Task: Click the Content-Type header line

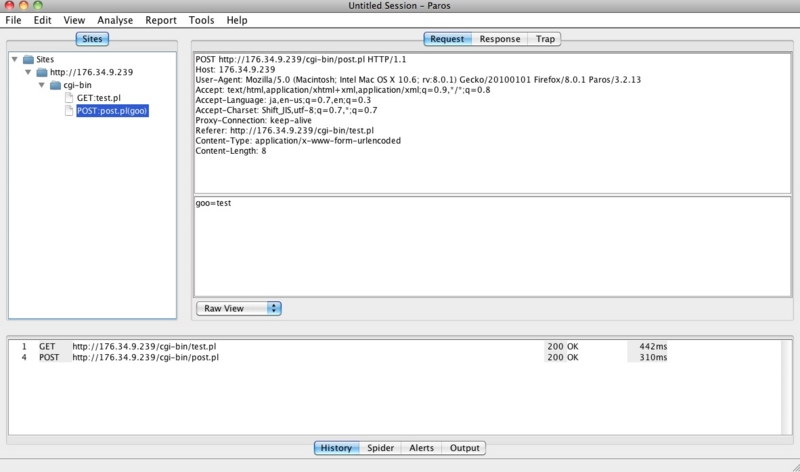Action: pos(298,141)
